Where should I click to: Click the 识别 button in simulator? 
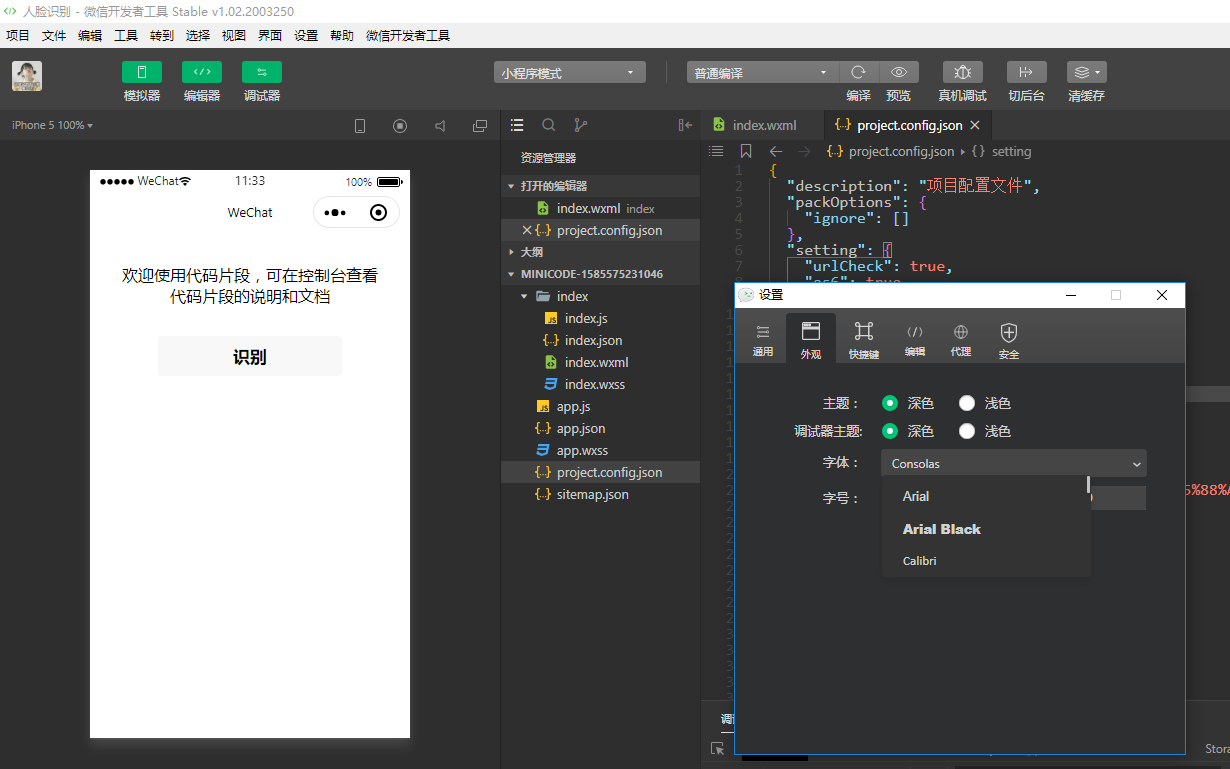(250, 357)
